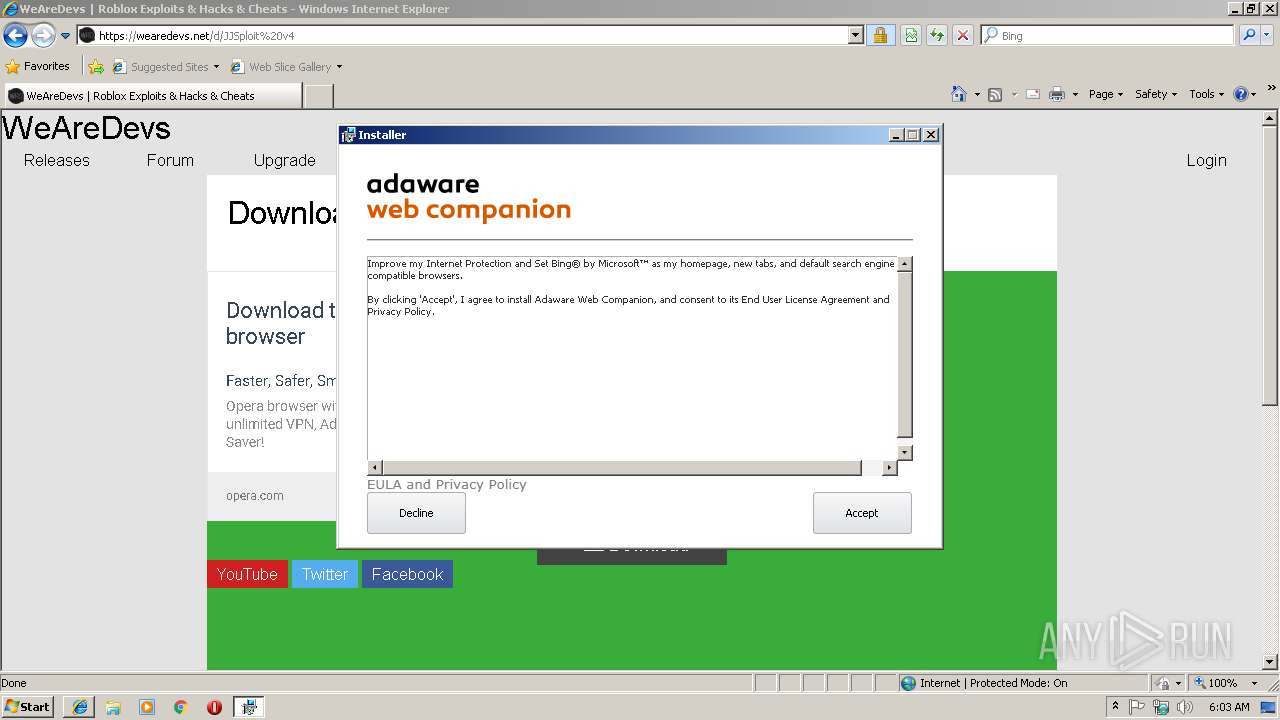Click the browser page vertical scrollbar
The height and width of the screenshot is (720, 1280).
(1271, 388)
